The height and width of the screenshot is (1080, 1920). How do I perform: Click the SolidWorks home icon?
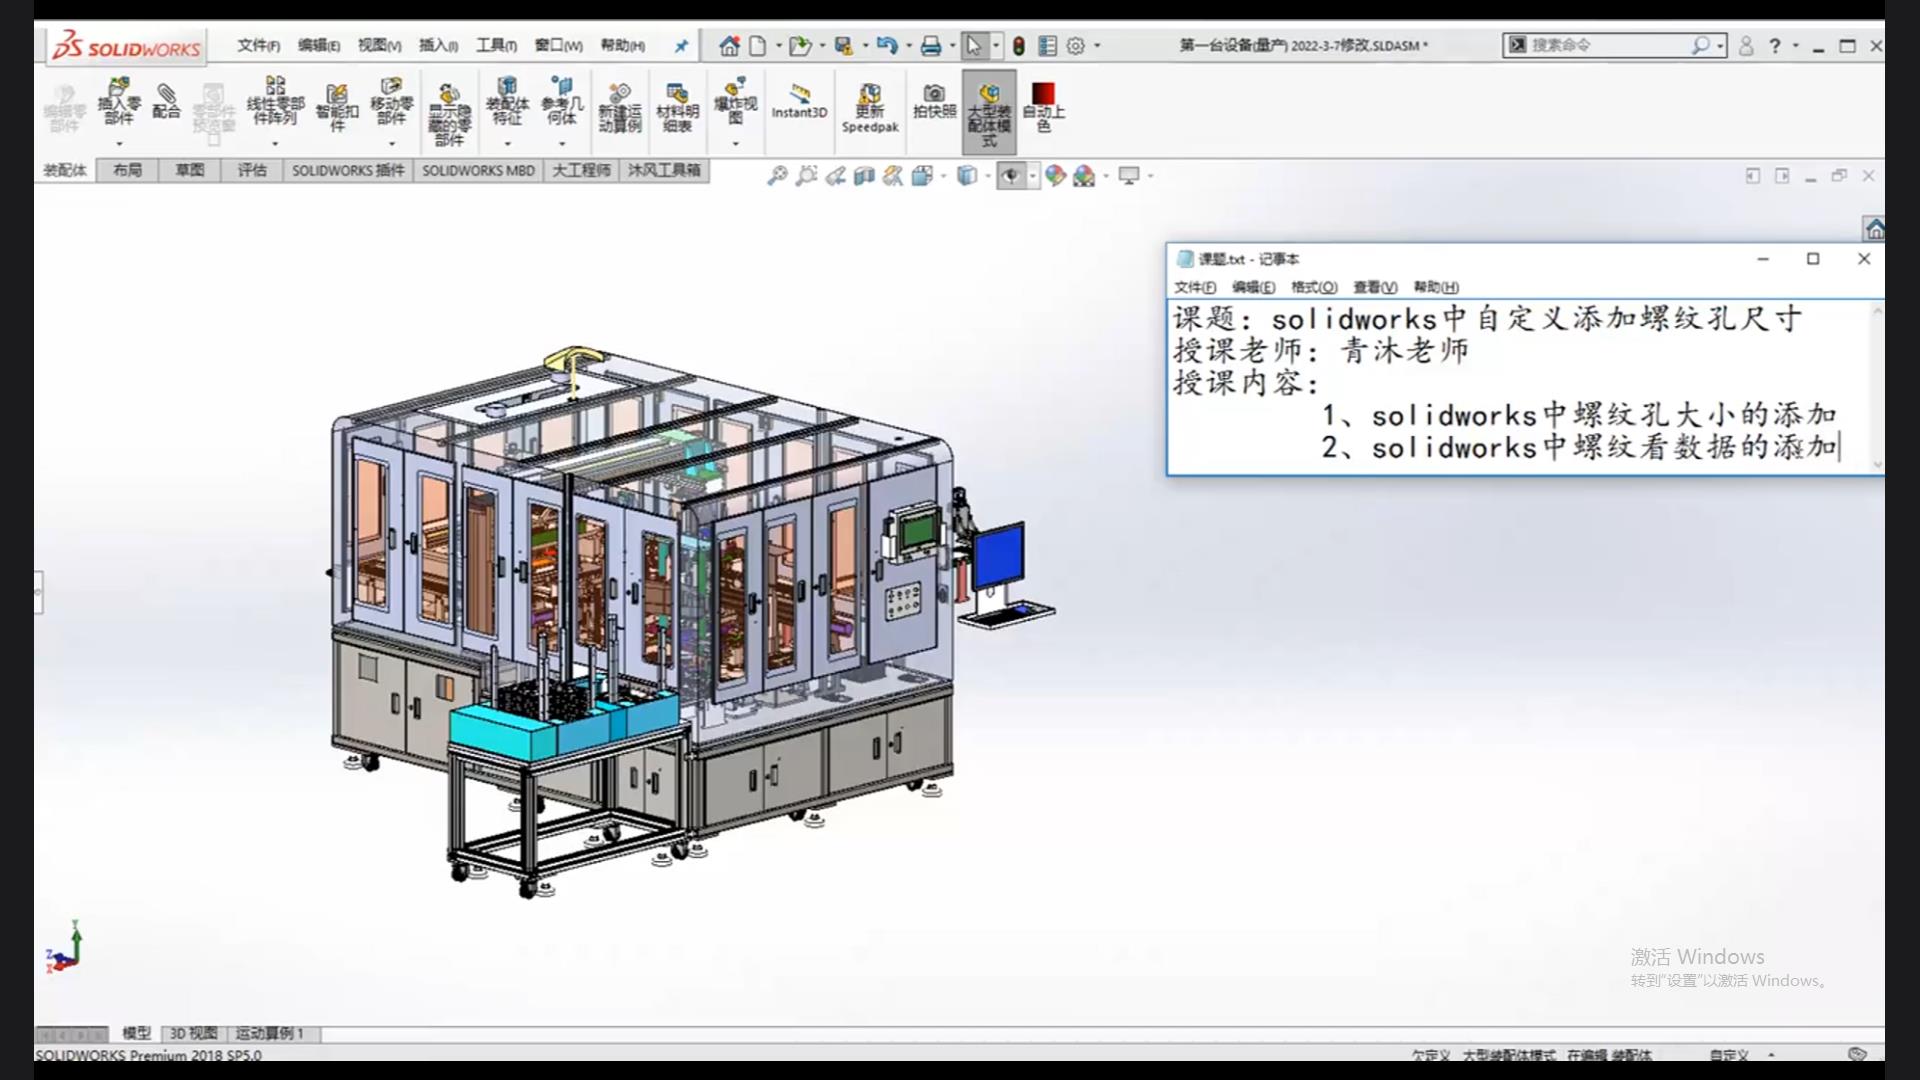click(x=729, y=46)
